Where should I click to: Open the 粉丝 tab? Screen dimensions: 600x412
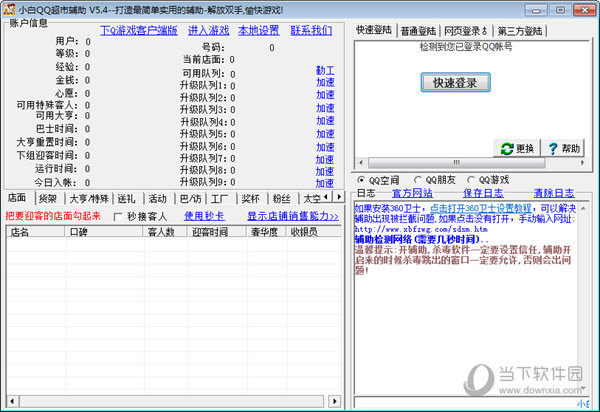[282, 199]
